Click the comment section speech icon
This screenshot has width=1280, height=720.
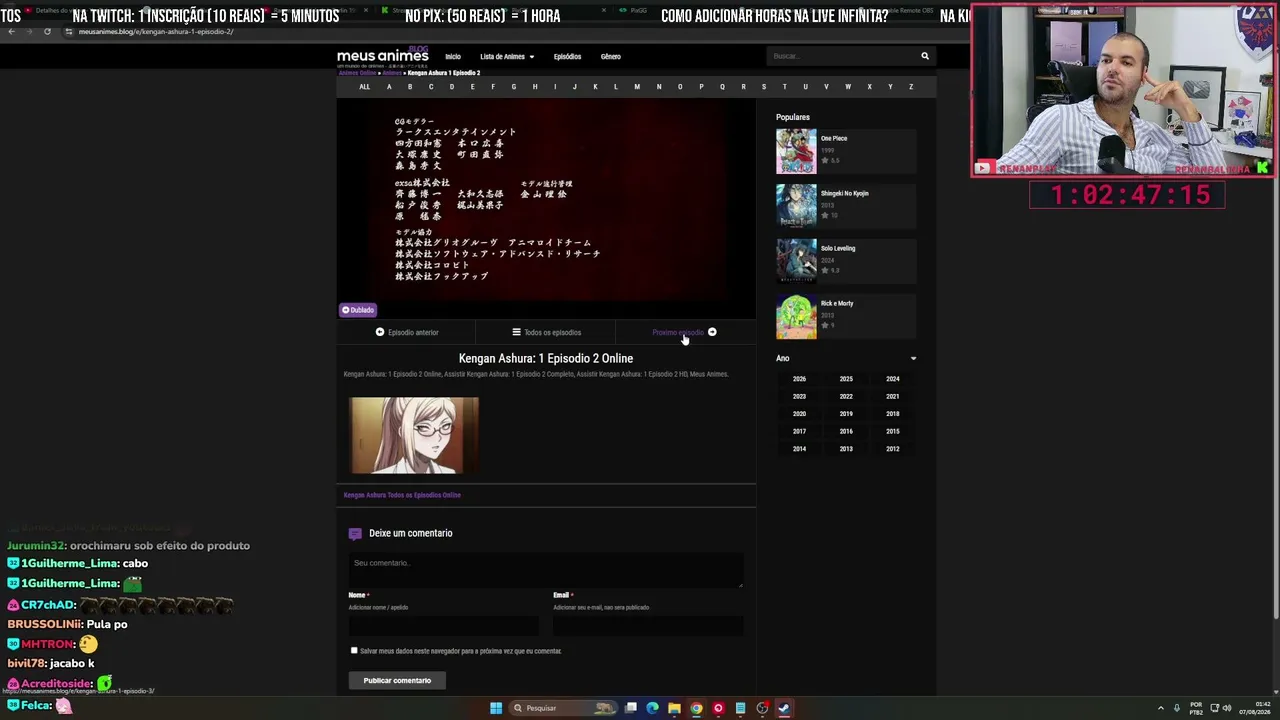[x=355, y=534]
